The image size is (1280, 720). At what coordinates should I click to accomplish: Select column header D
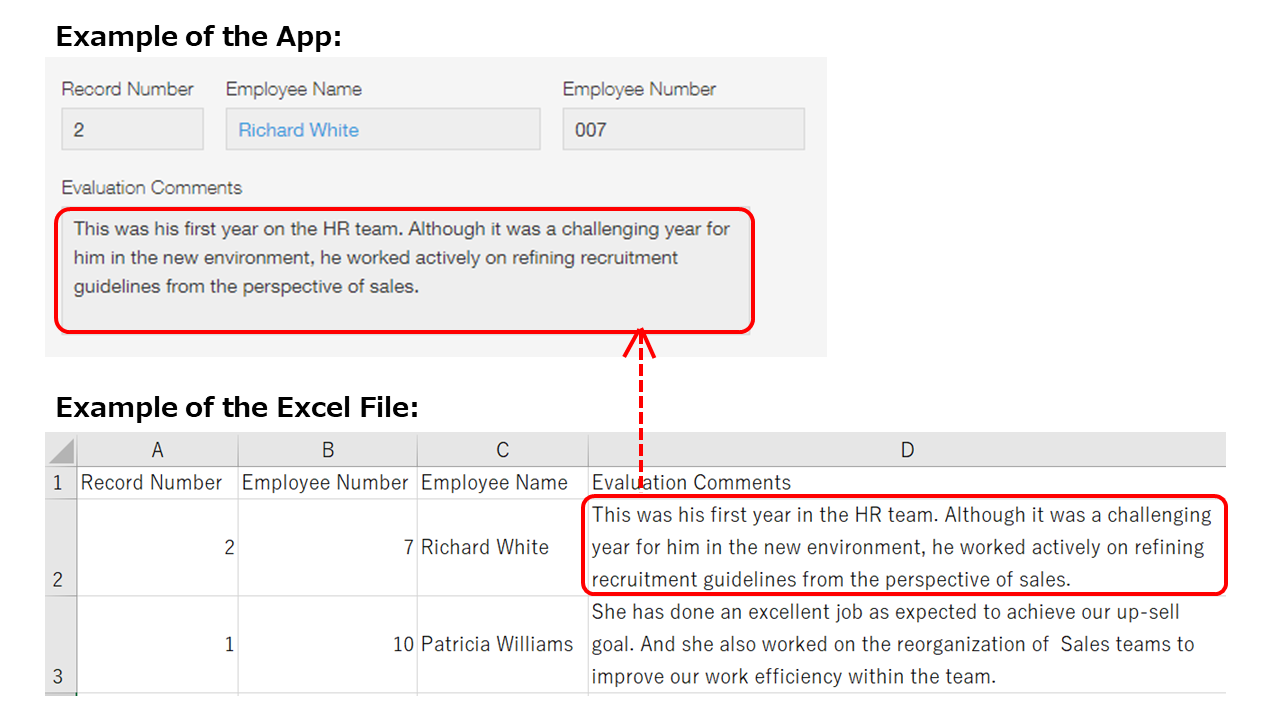(906, 449)
